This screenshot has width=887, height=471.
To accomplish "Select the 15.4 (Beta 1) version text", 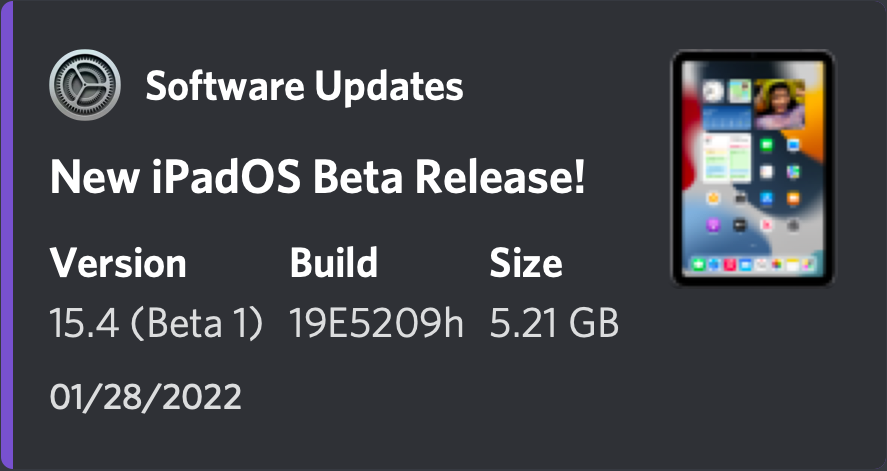I will pyautogui.click(x=157, y=323).
